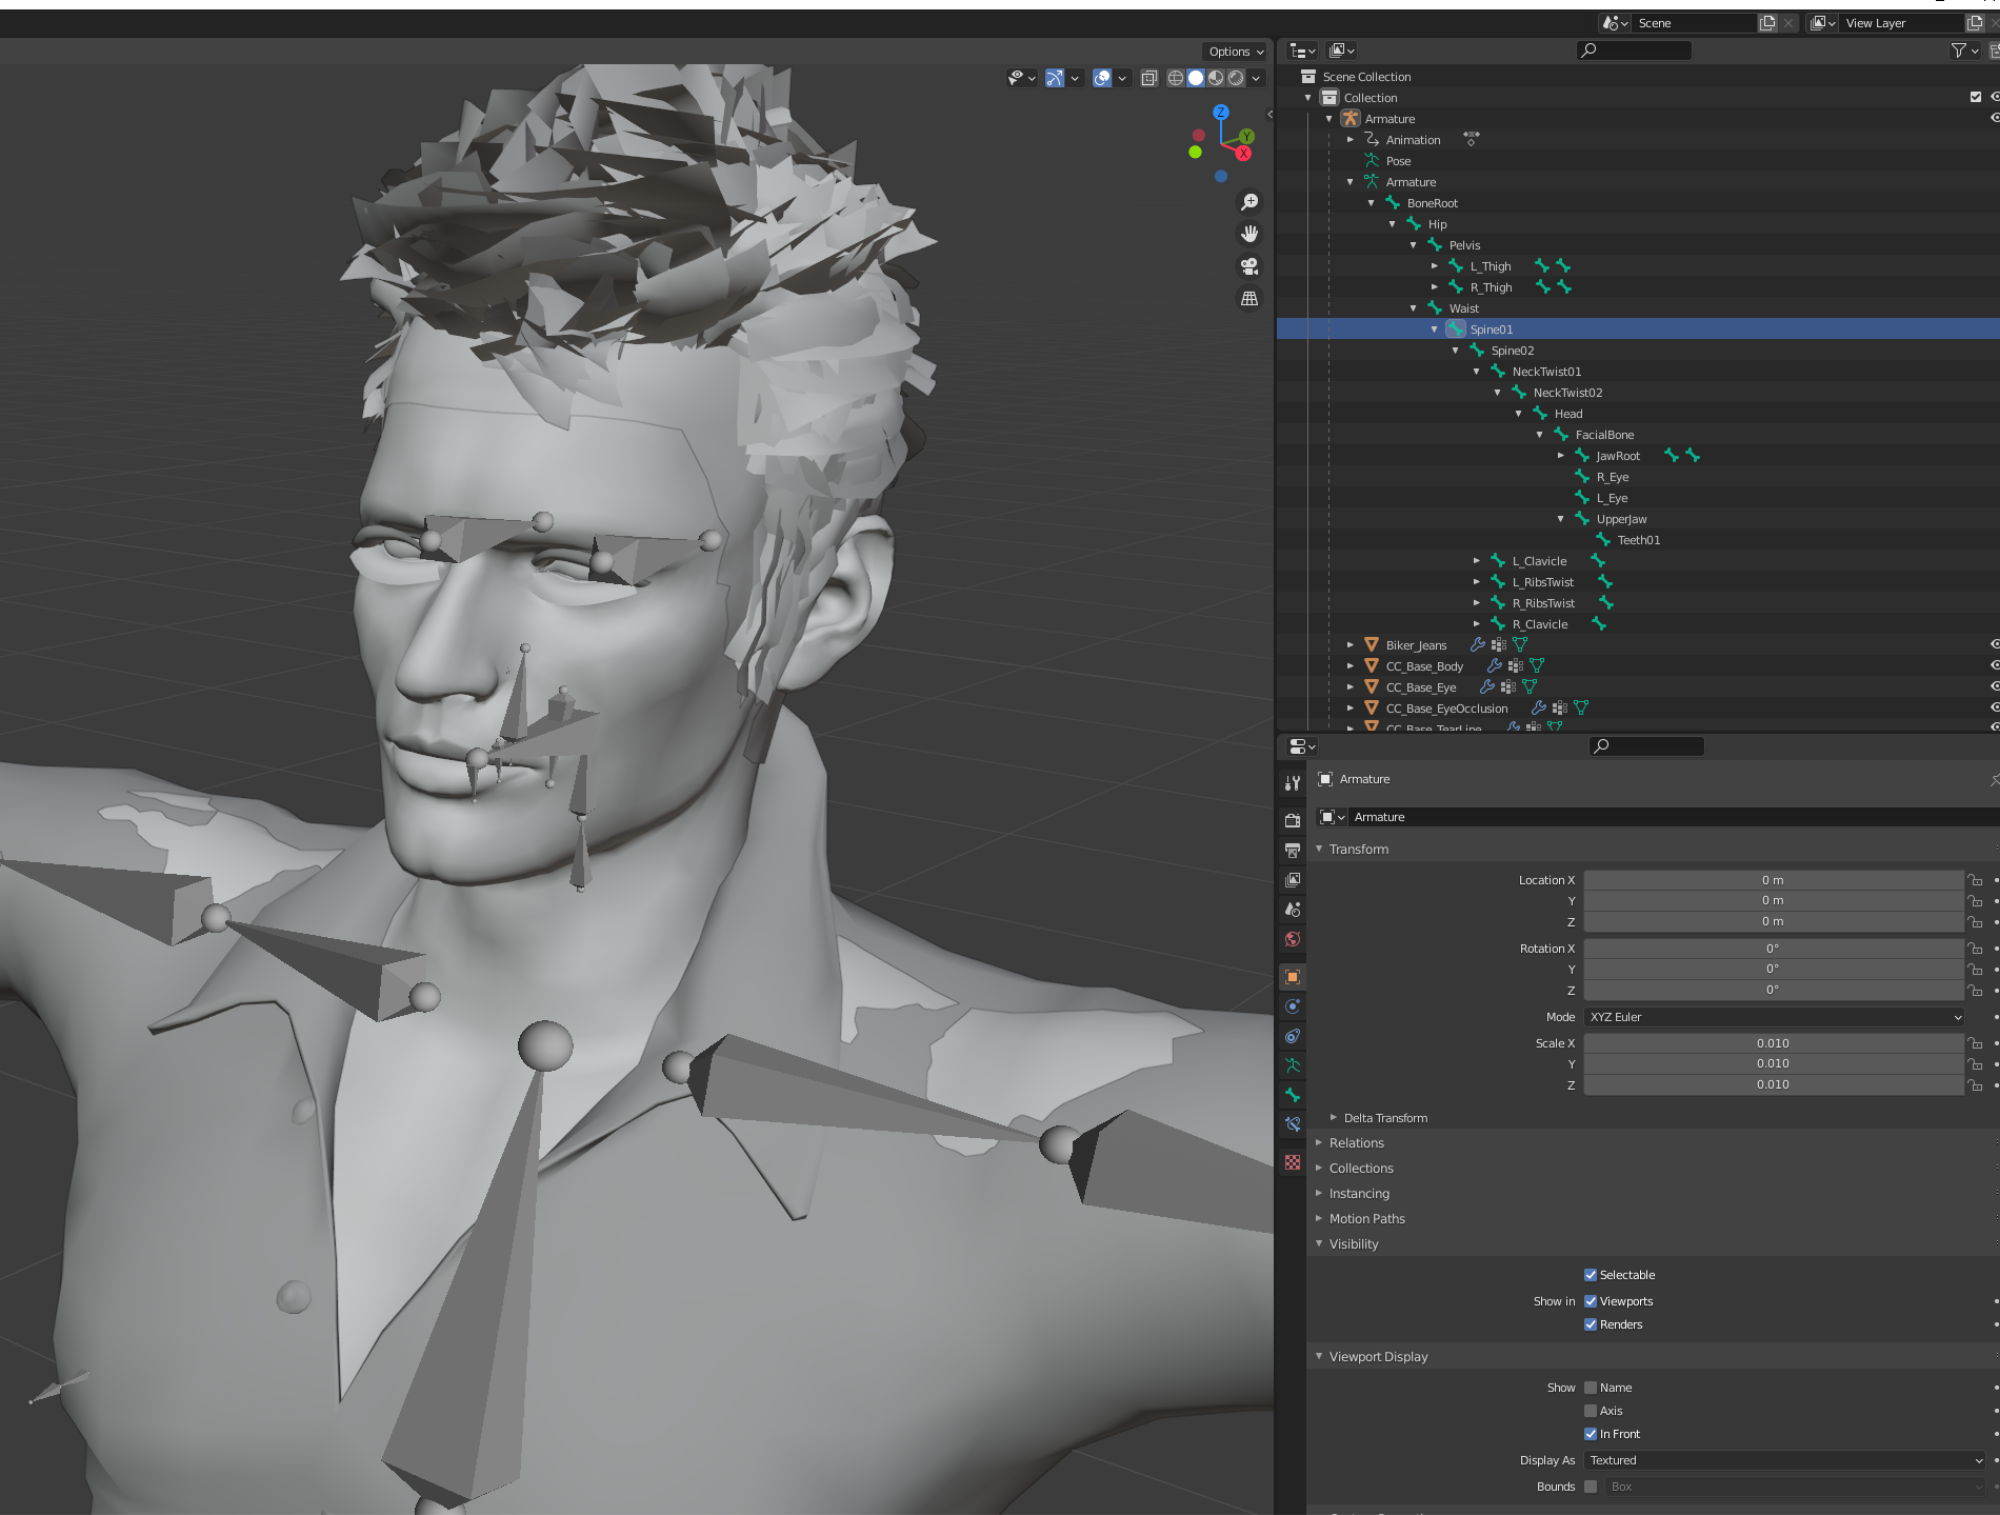Switch to Solid viewport shading
This screenshot has height=1515, width=2000.
[1195, 78]
